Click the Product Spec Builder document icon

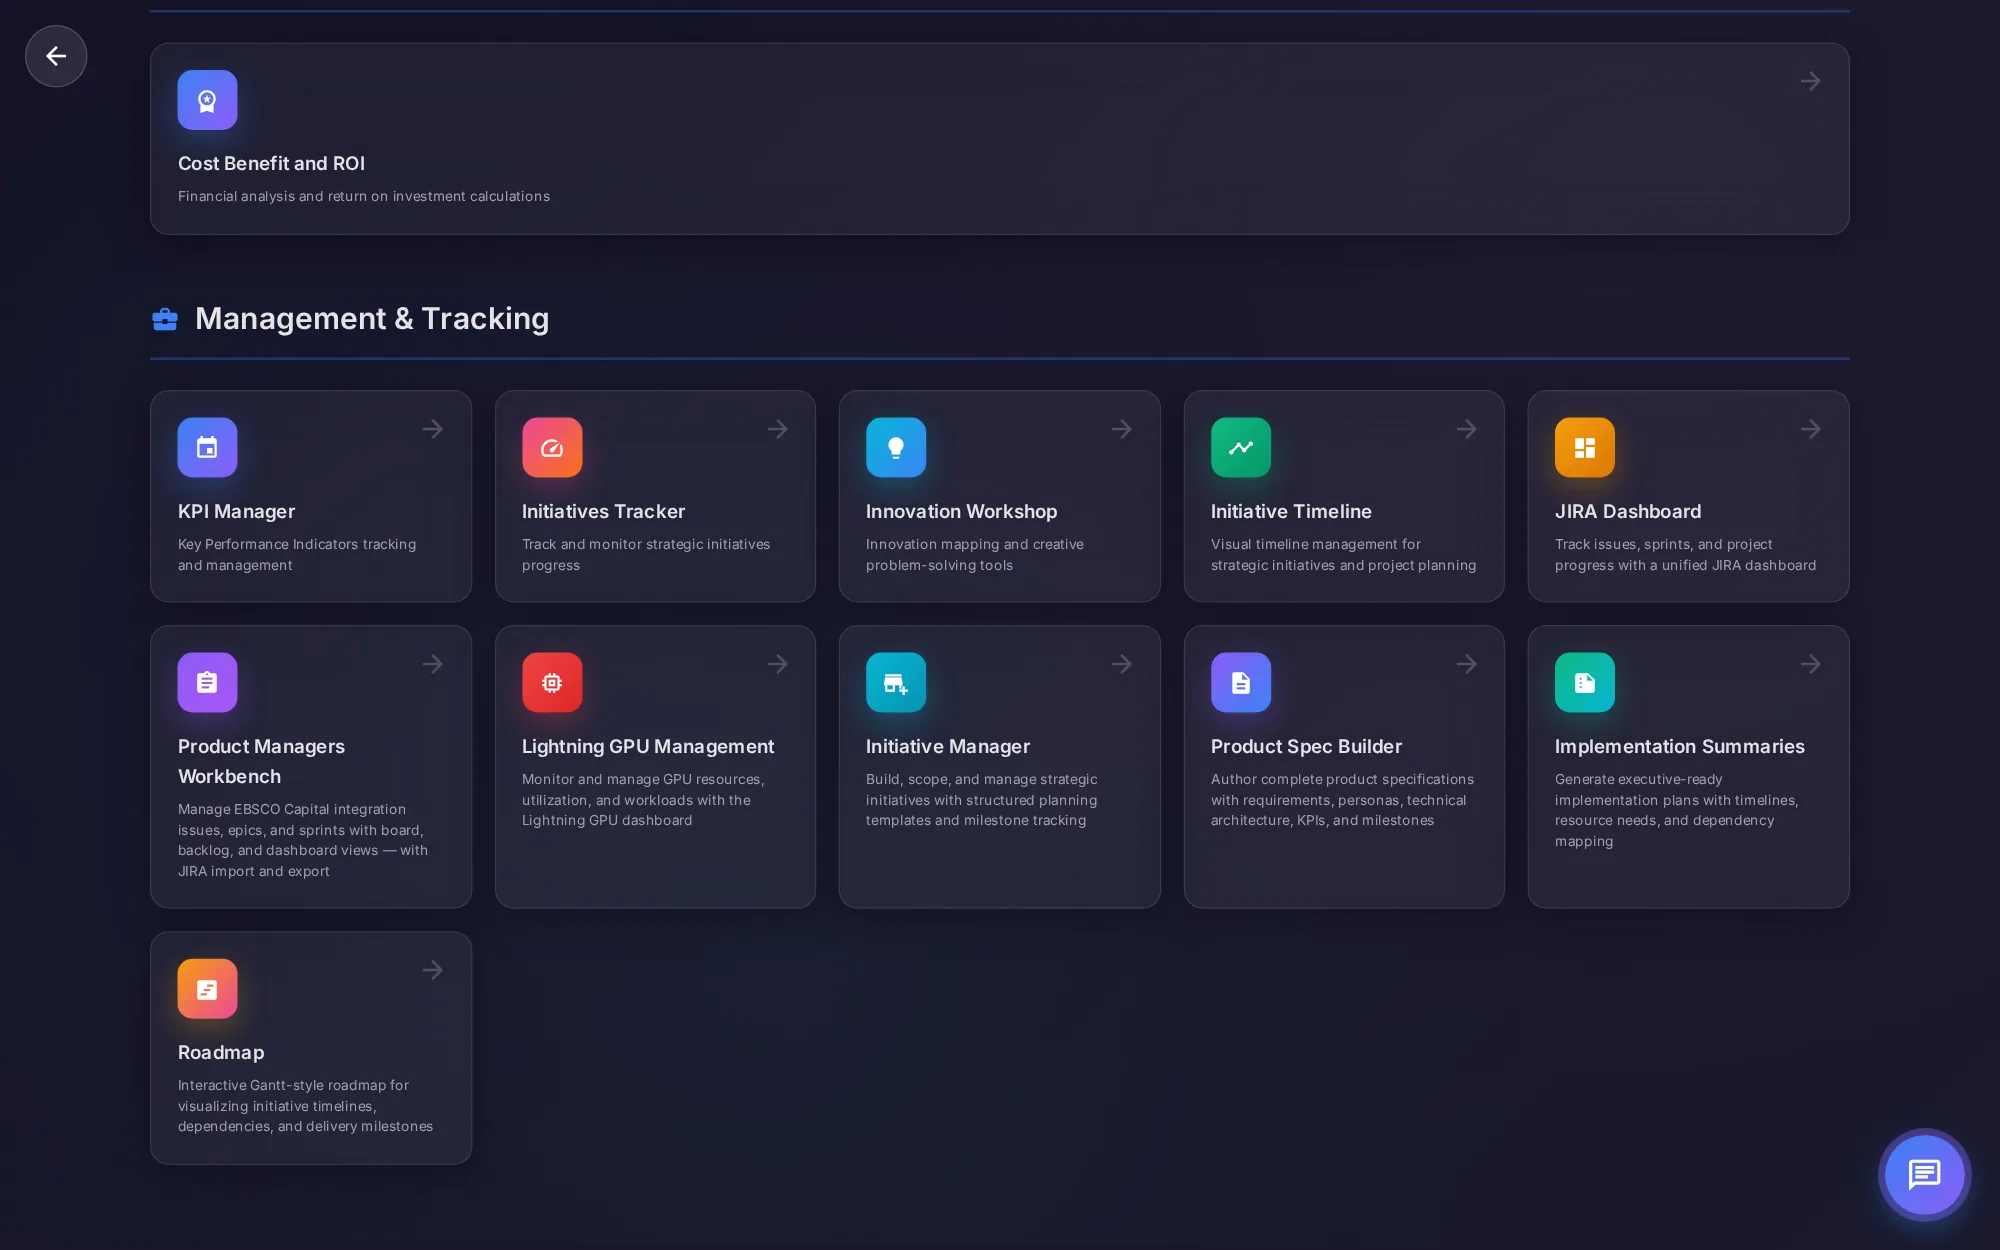1241,682
